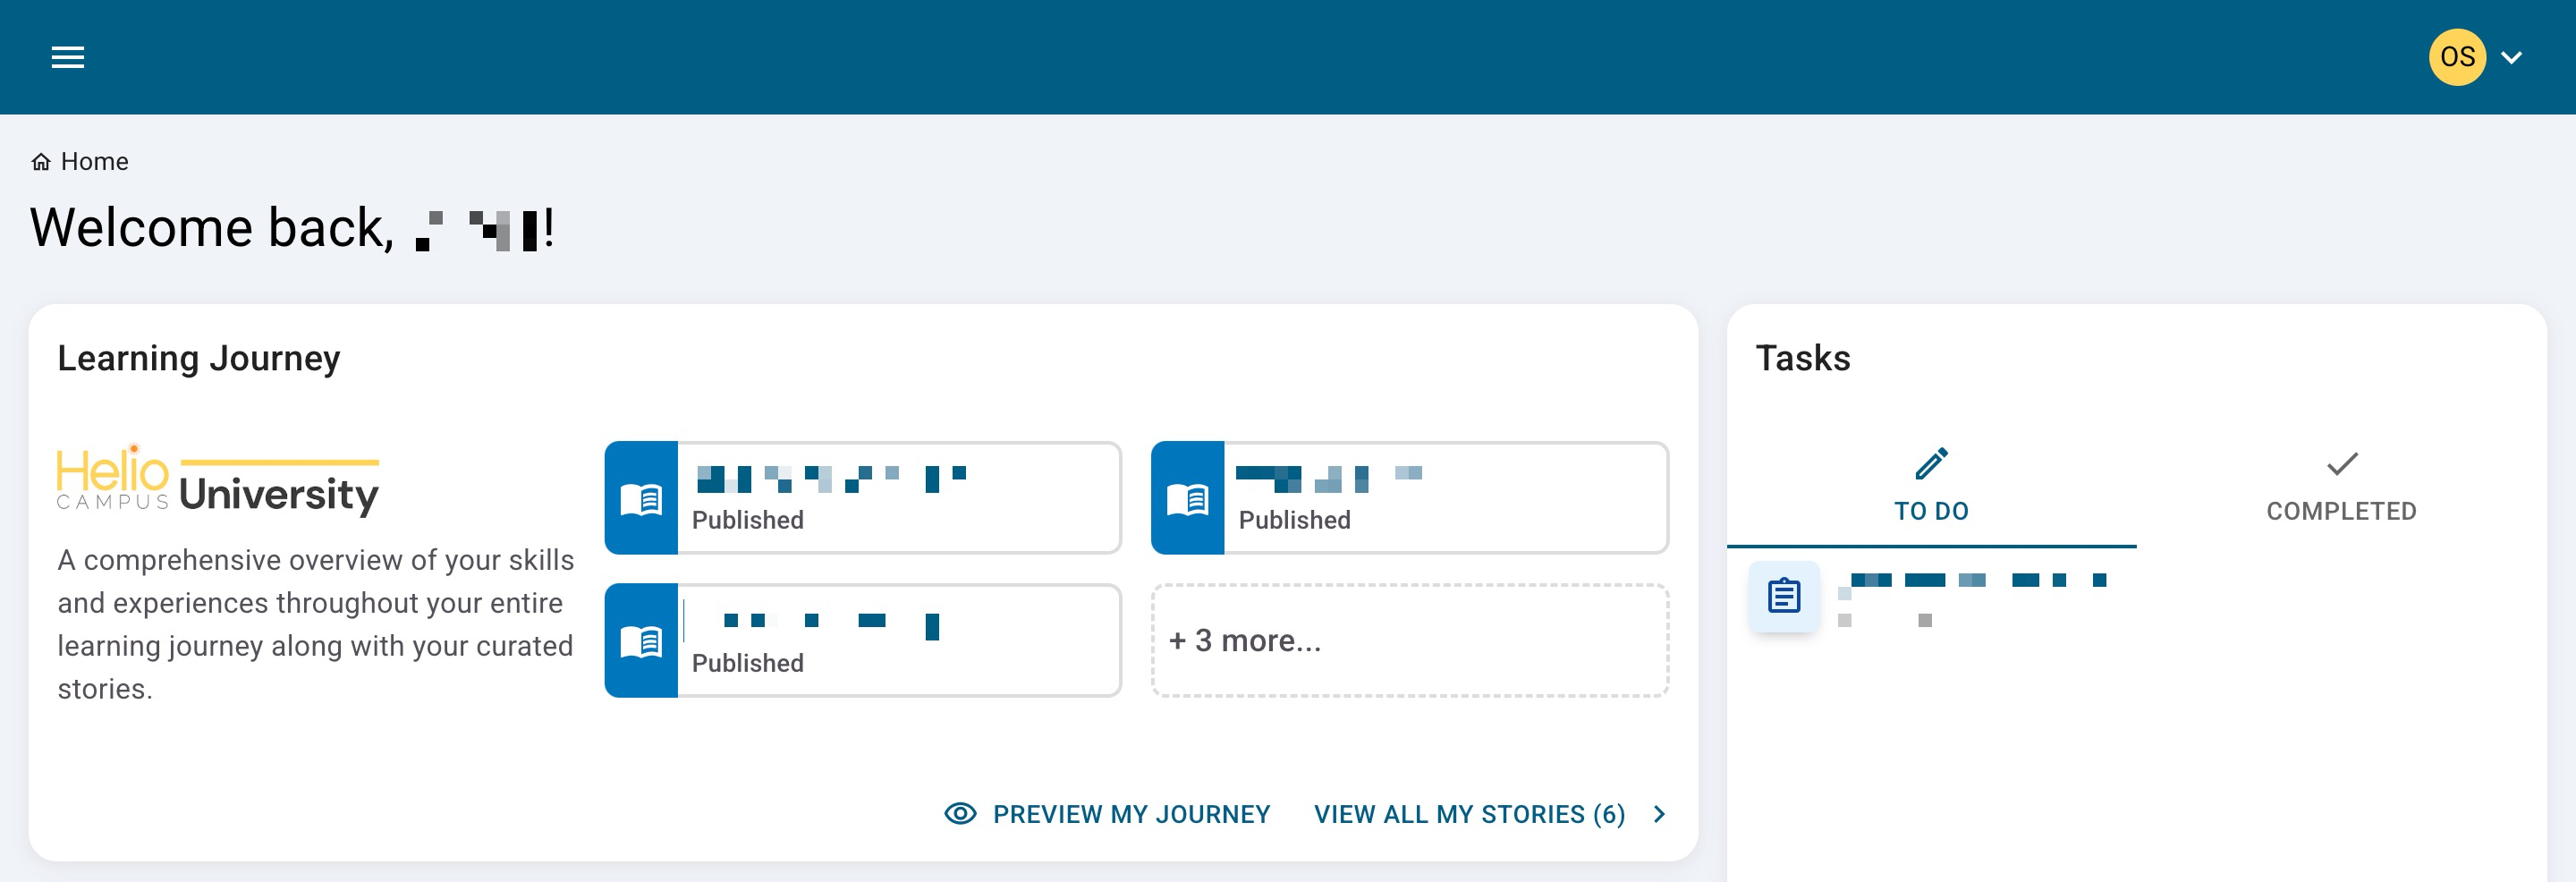
Task: Click the checkmark icon above Completed
Action: click(2341, 463)
